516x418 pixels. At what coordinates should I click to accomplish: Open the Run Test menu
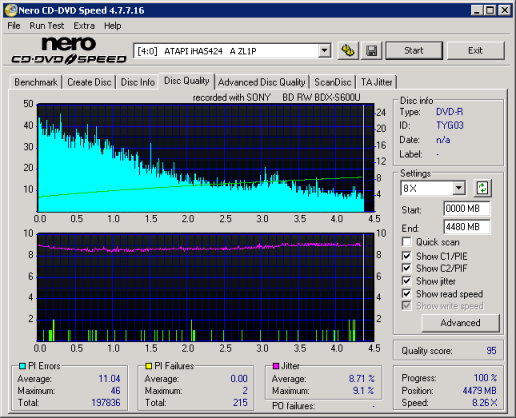(x=47, y=26)
